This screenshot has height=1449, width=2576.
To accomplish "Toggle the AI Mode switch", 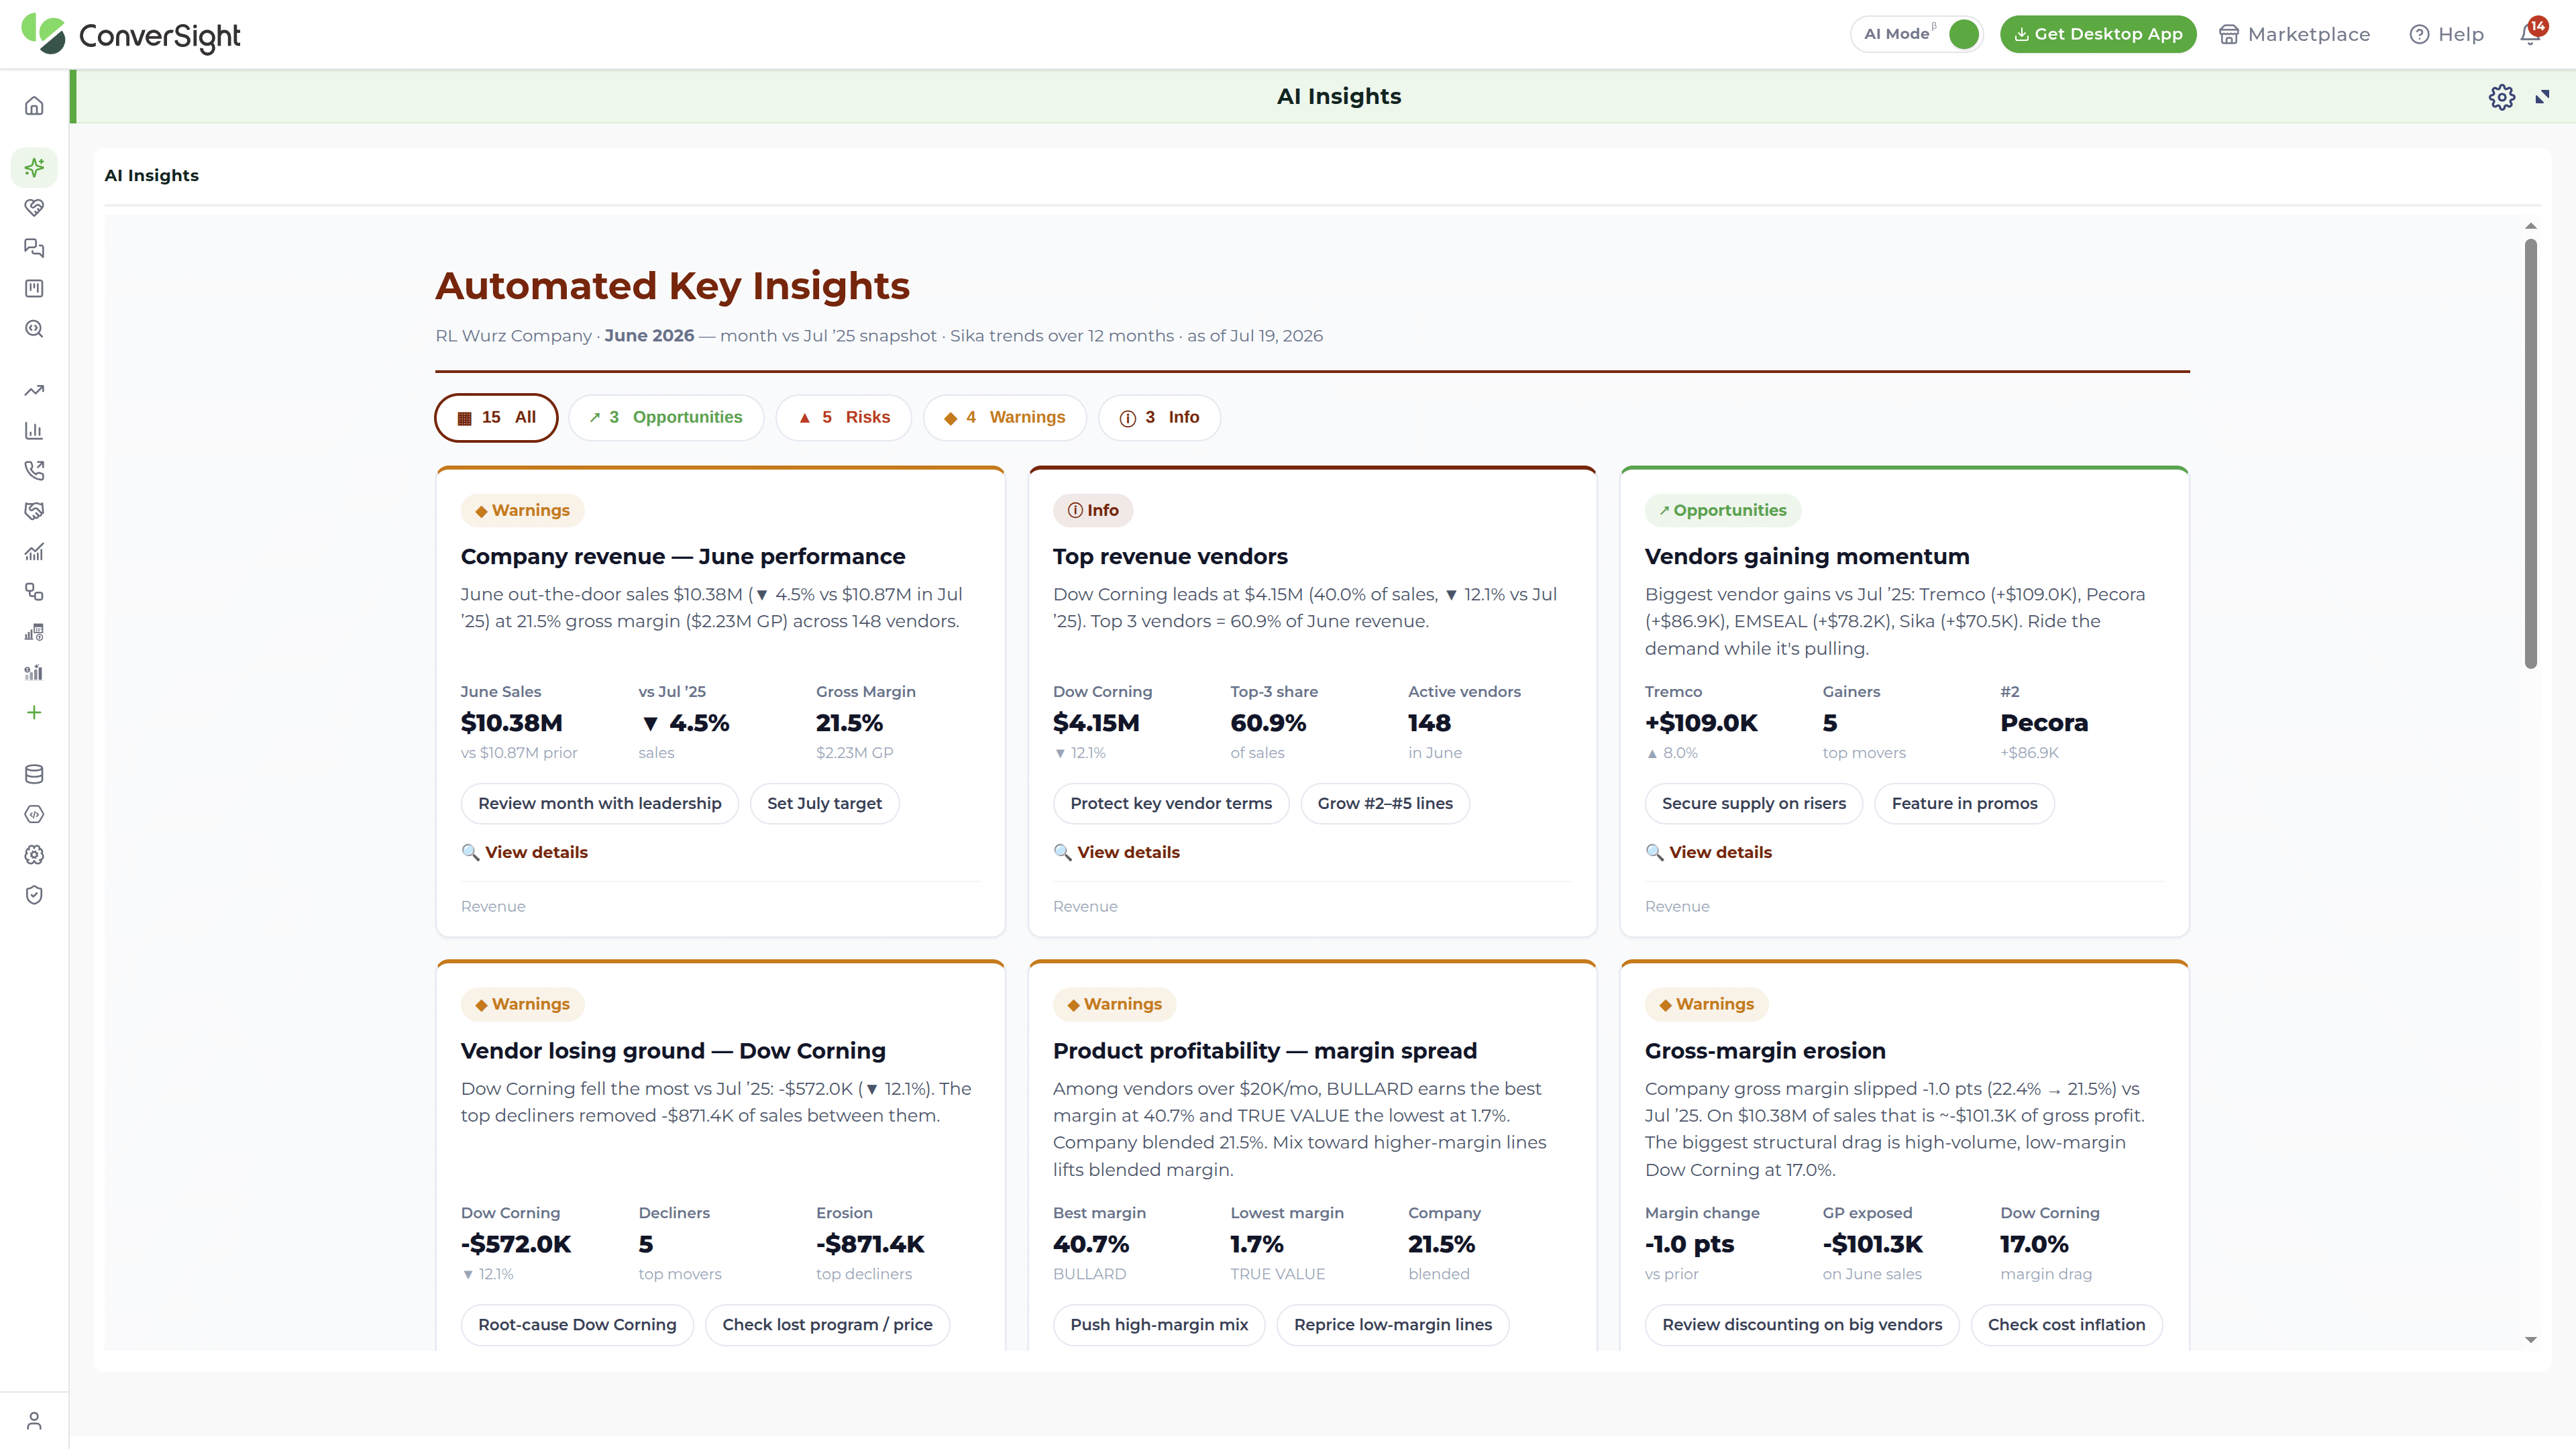I will [1963, 34].
